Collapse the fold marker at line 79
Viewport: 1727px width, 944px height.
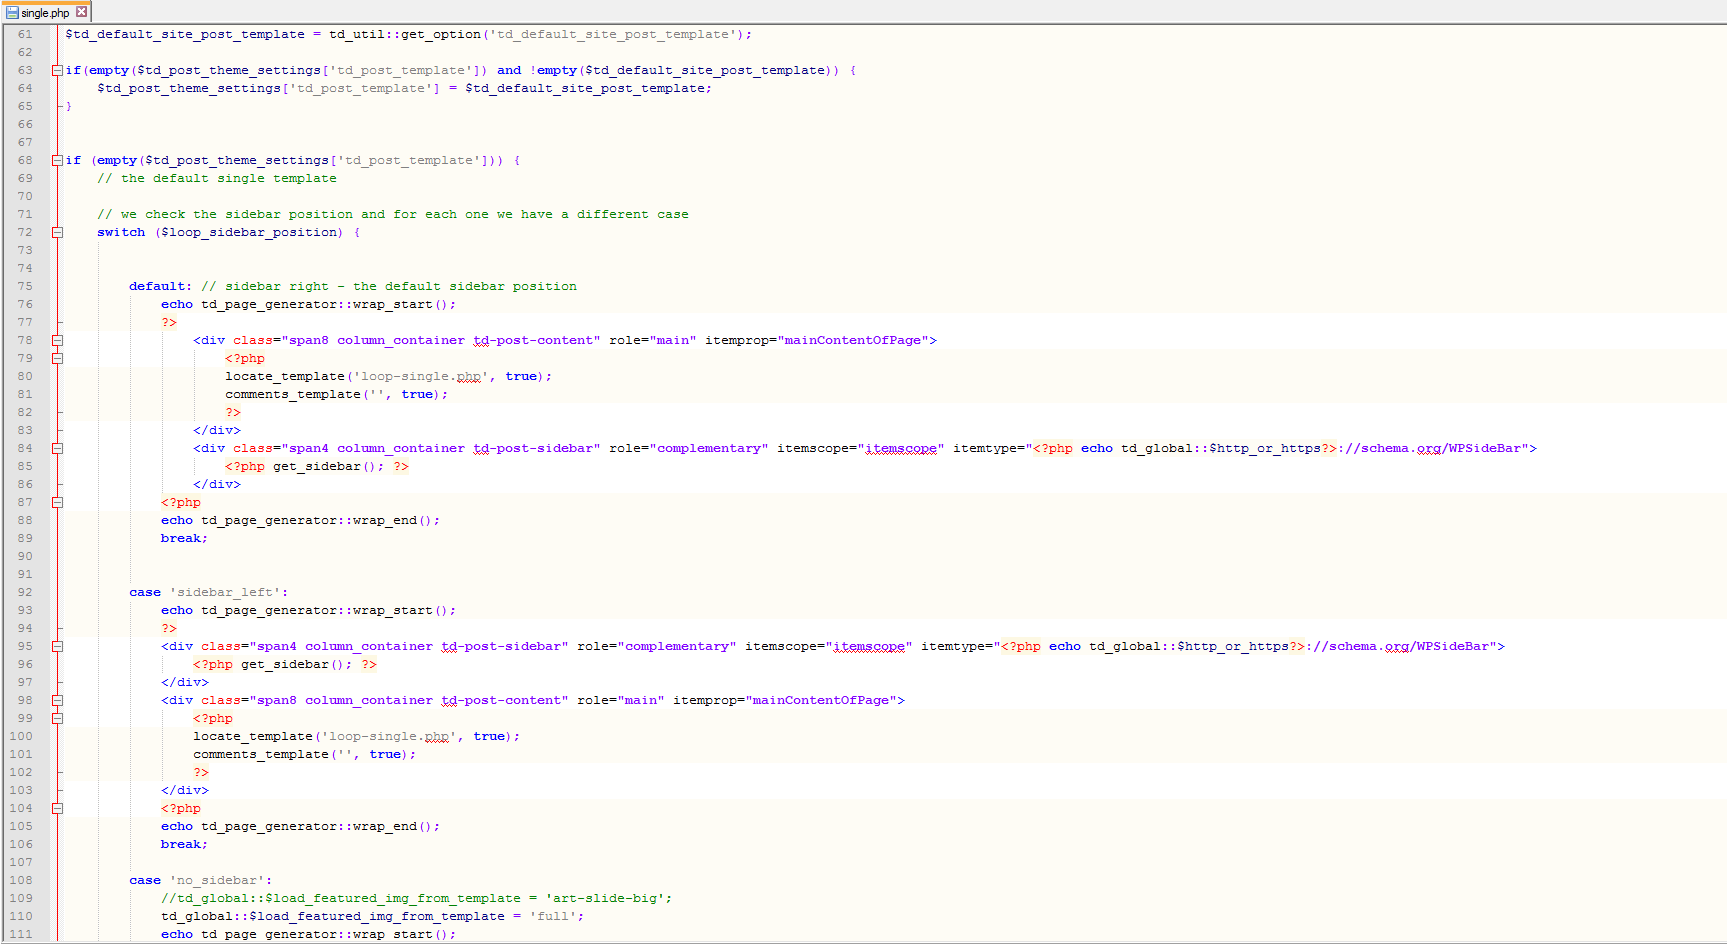(57, 358)
